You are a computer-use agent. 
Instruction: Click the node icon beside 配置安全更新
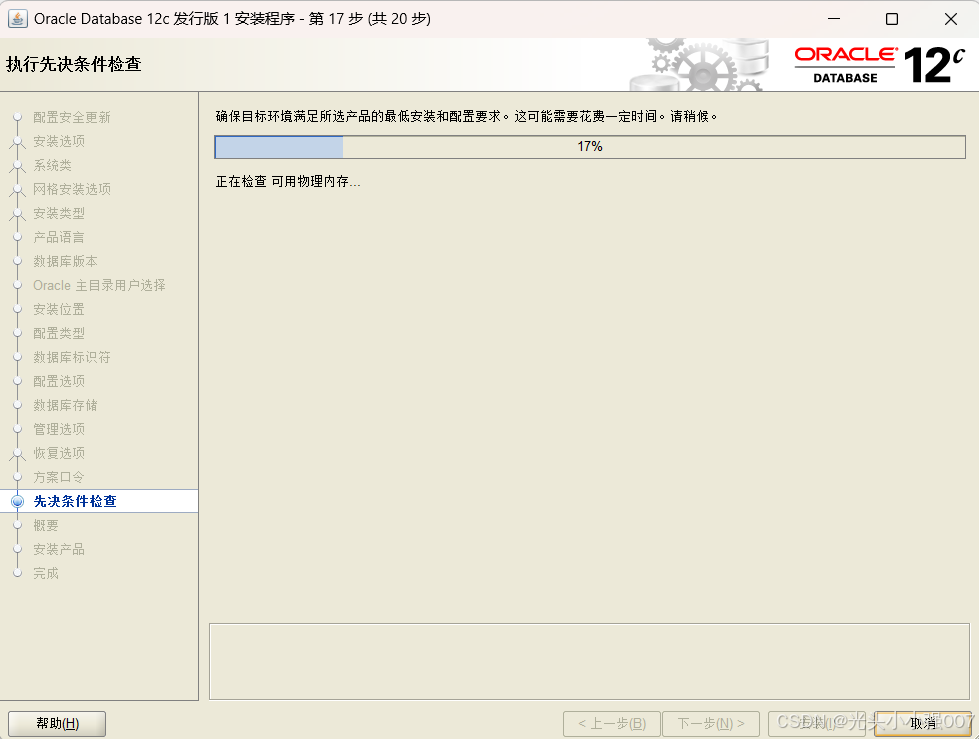[x=17, y=117]
